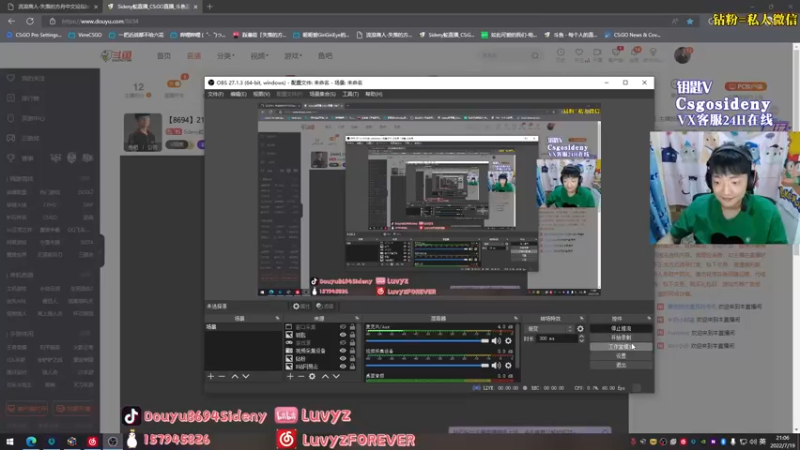Pop out the 转场特效 dock with its header icon

click(581, 318)
